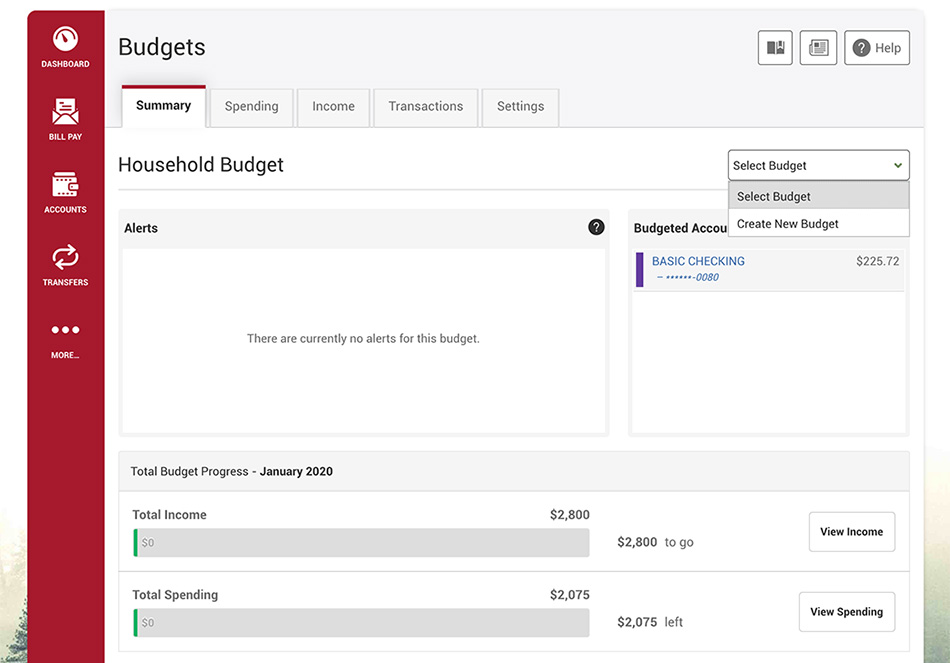
Task: Open the Bill Pay envelope icon
Action: click(x=65, y=112)
